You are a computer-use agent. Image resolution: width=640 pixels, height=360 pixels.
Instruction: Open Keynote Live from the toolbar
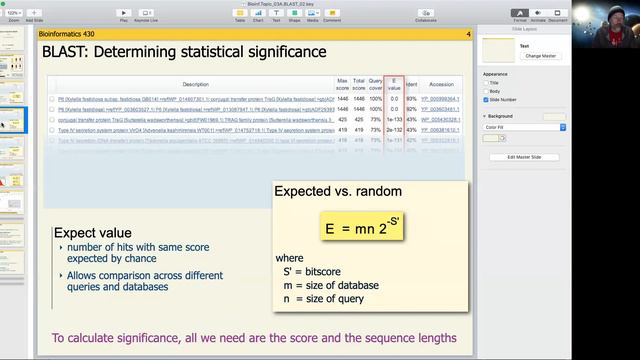(146, 13)
